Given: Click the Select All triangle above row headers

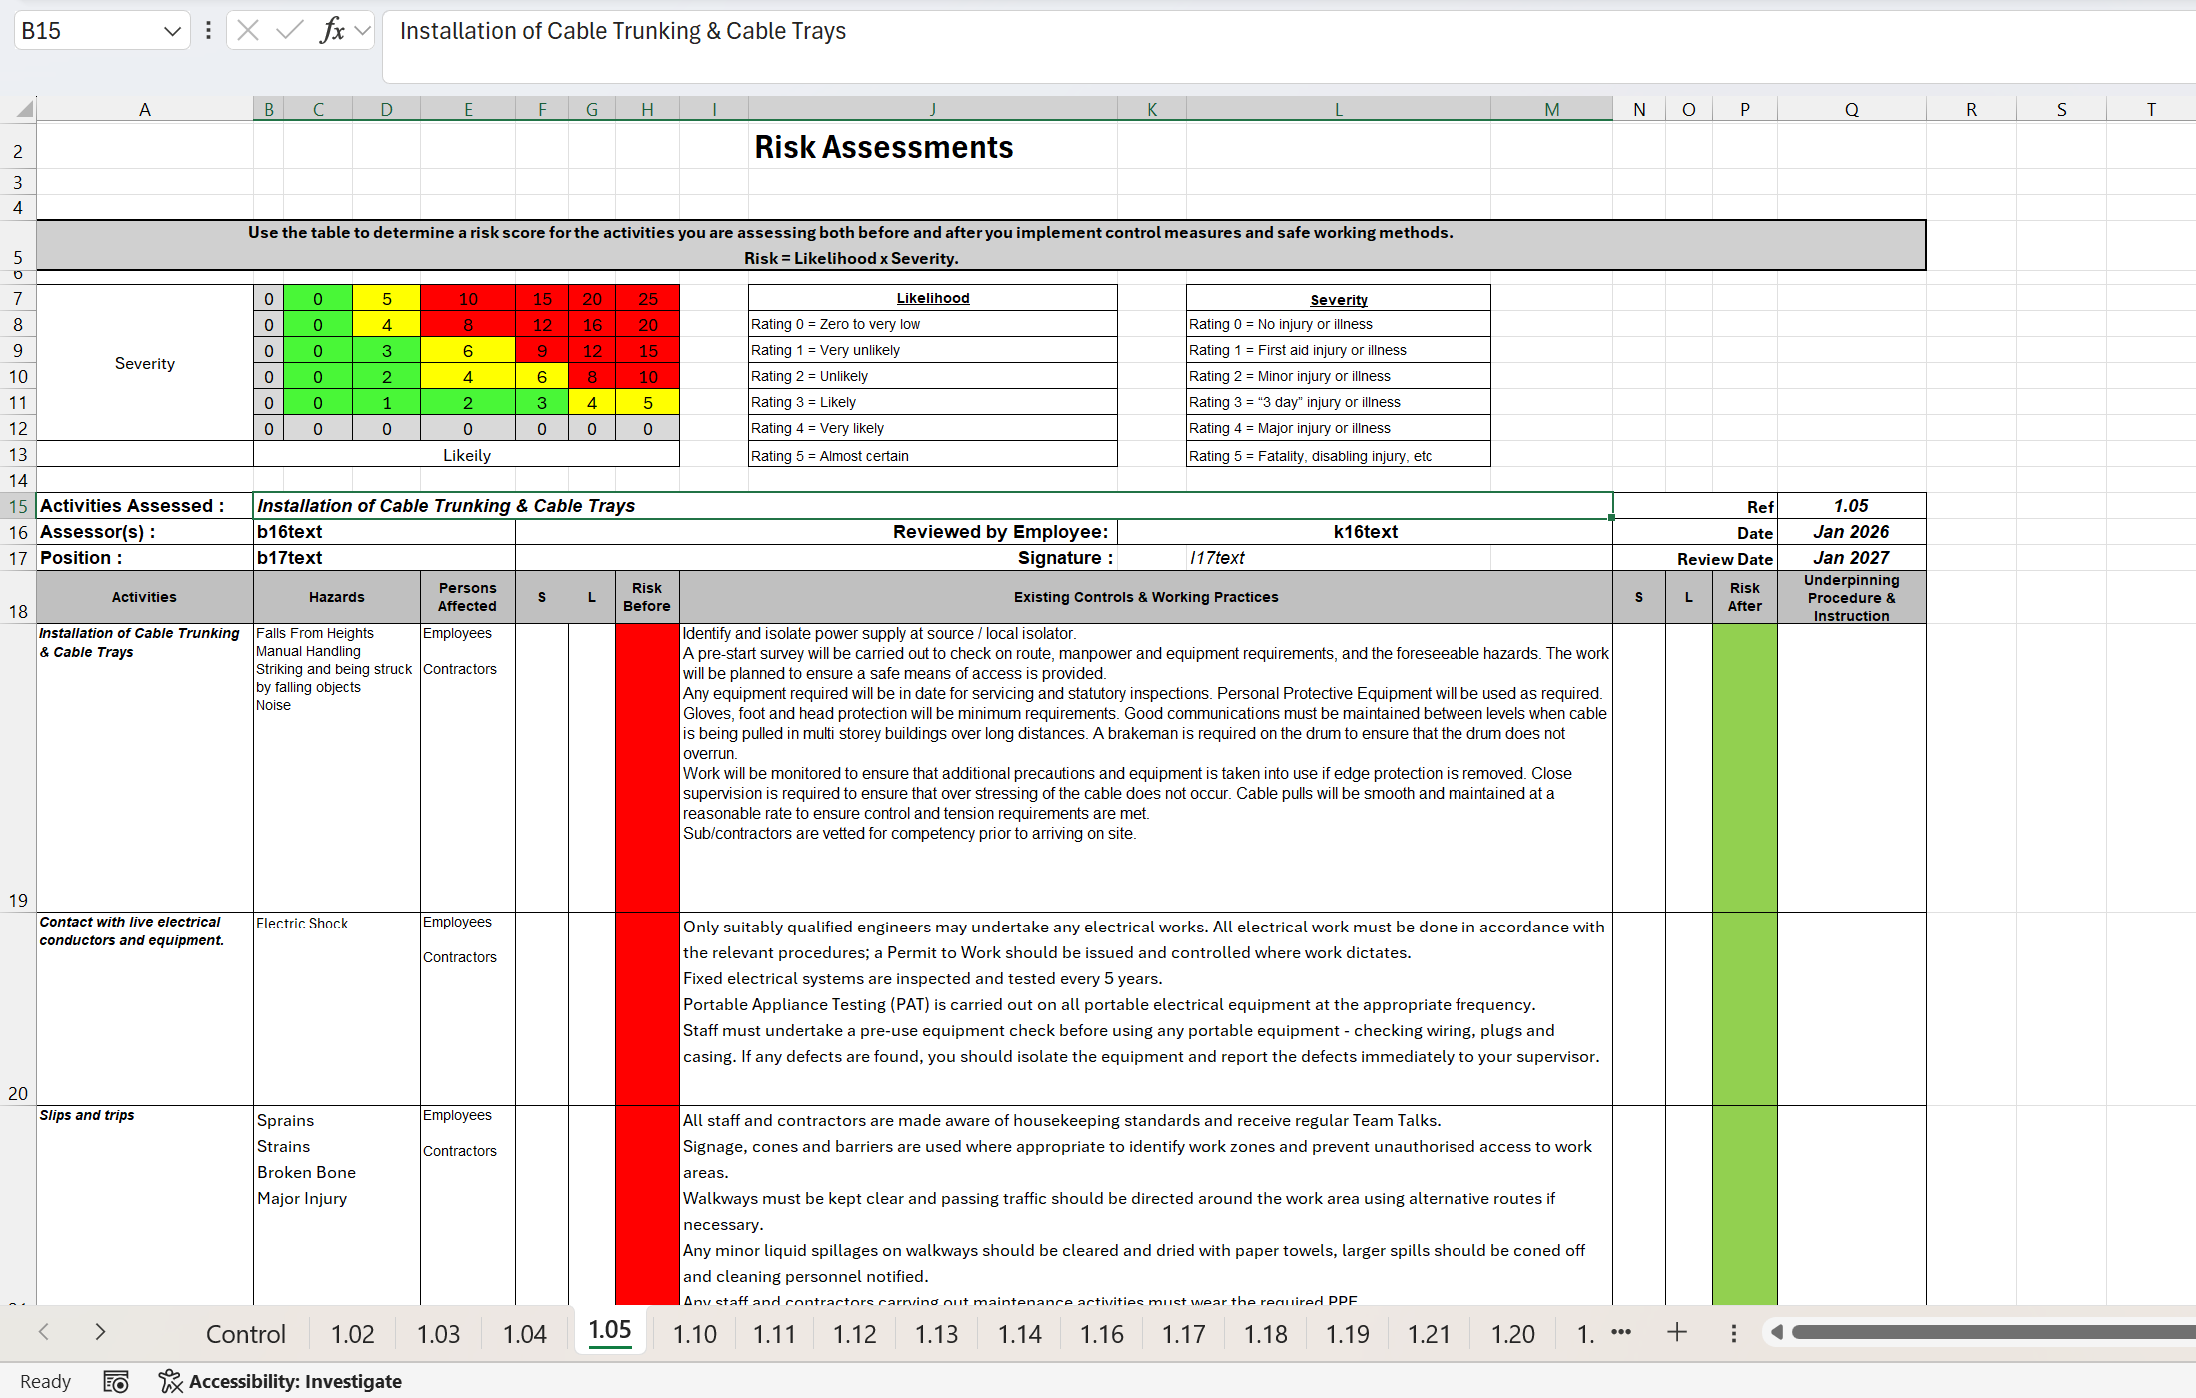Looking at the screenshot, I should 24,108.
